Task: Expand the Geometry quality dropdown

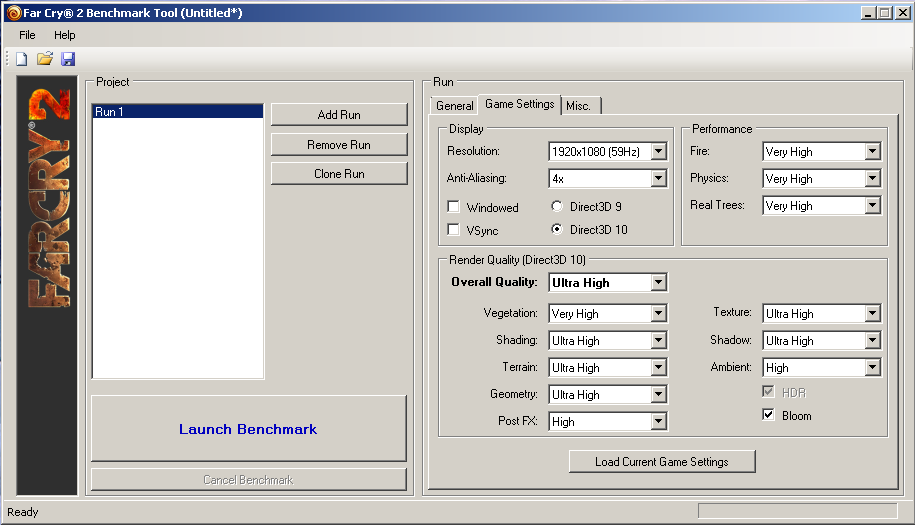Action: tap(607, 394)
